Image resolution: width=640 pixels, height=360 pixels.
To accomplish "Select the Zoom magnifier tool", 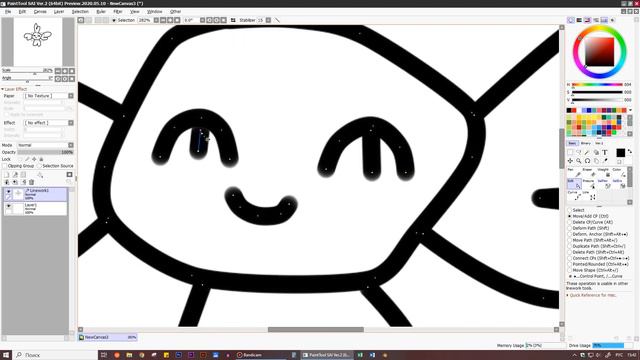I will click(579, 161).
